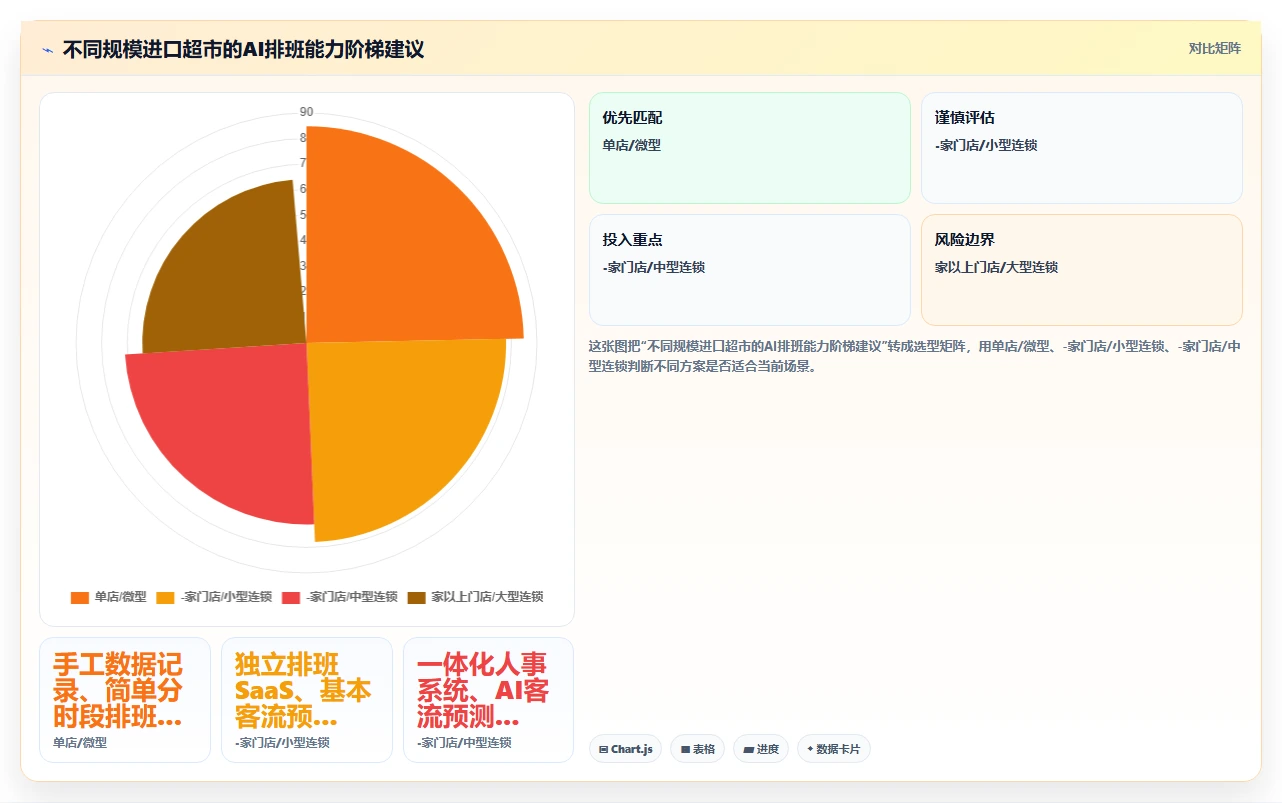Open the 独立排班SaaS data card

[x=307, y=700]
